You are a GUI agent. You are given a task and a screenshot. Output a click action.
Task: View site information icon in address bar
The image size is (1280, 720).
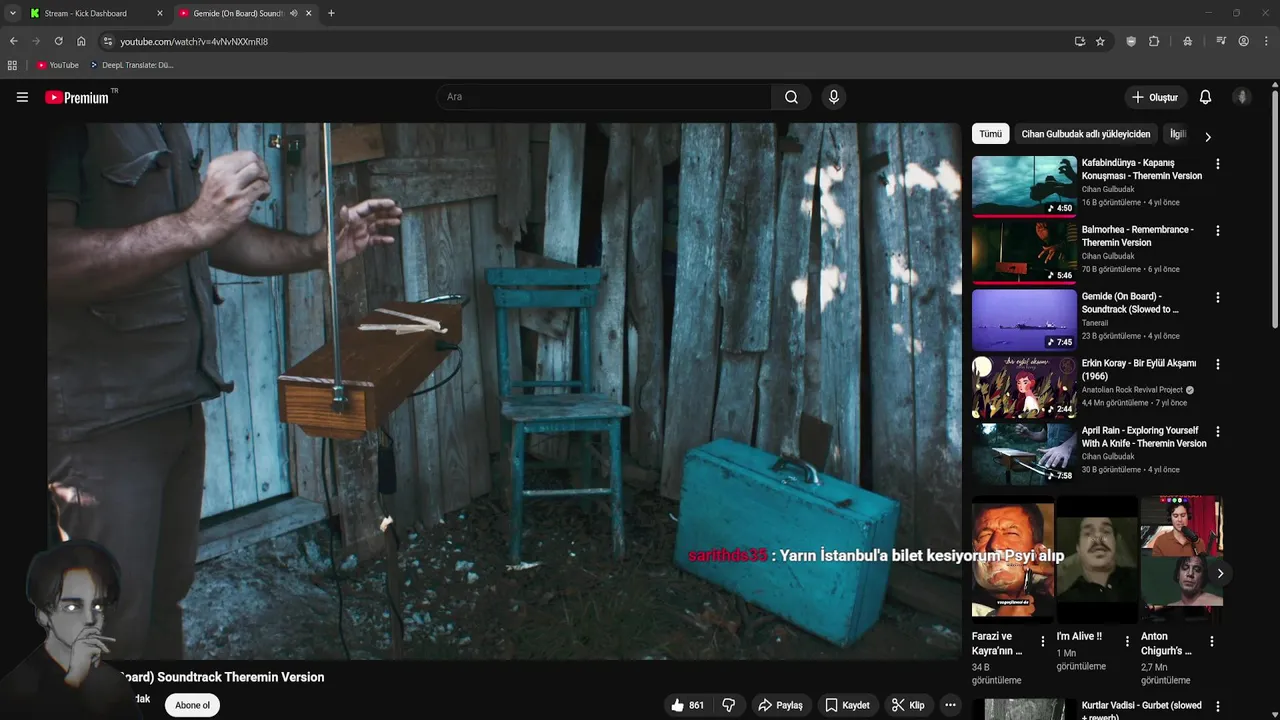[108, 41]
